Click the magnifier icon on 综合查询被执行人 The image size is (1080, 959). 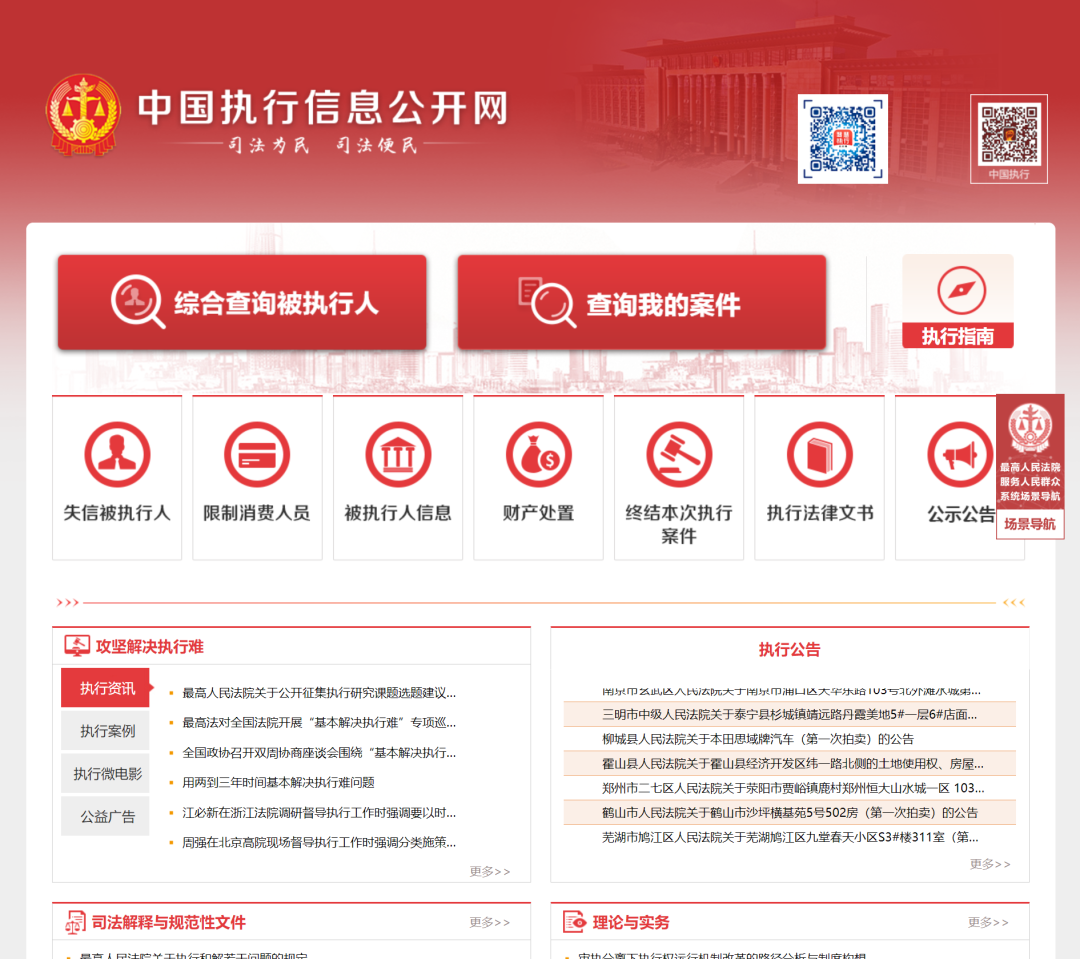[138, 302]
